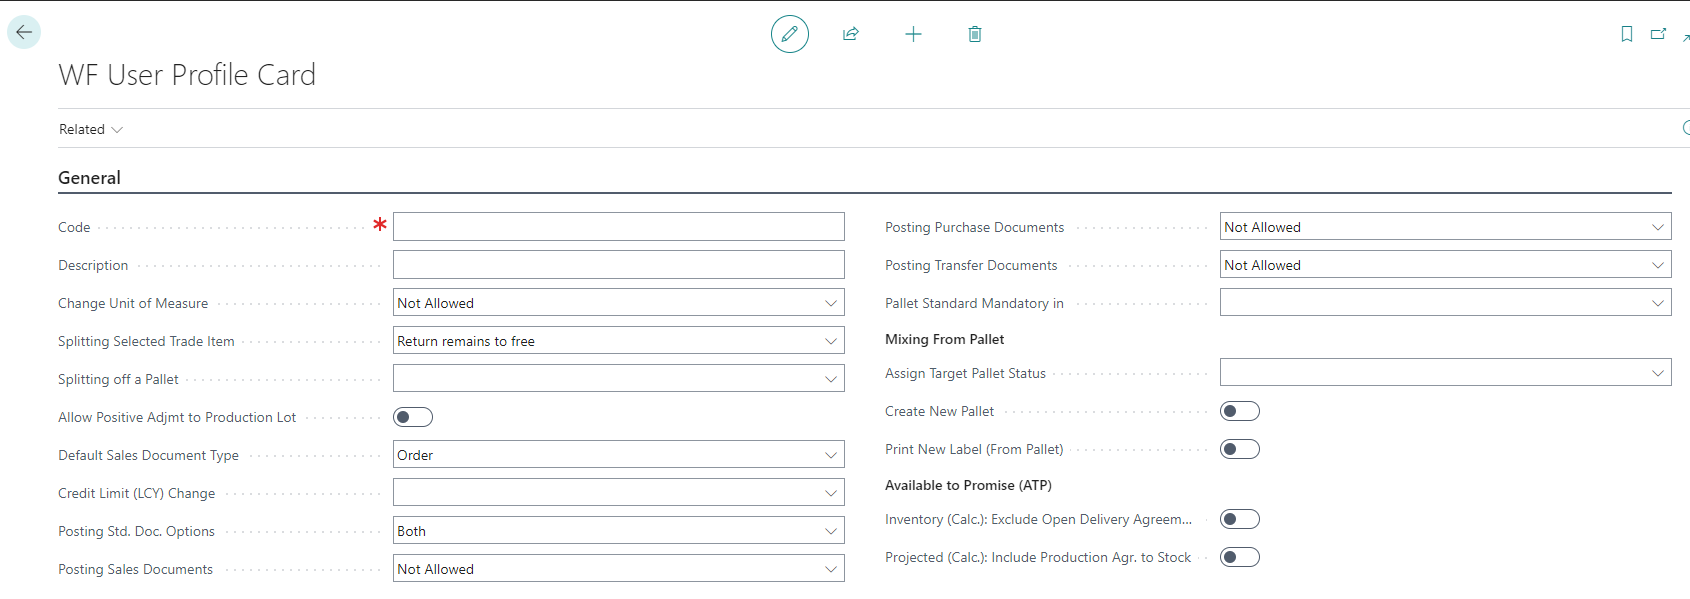Screen dimensions: 1690x599
Task: Click the pencil edit icon
Action: point(789,34)
